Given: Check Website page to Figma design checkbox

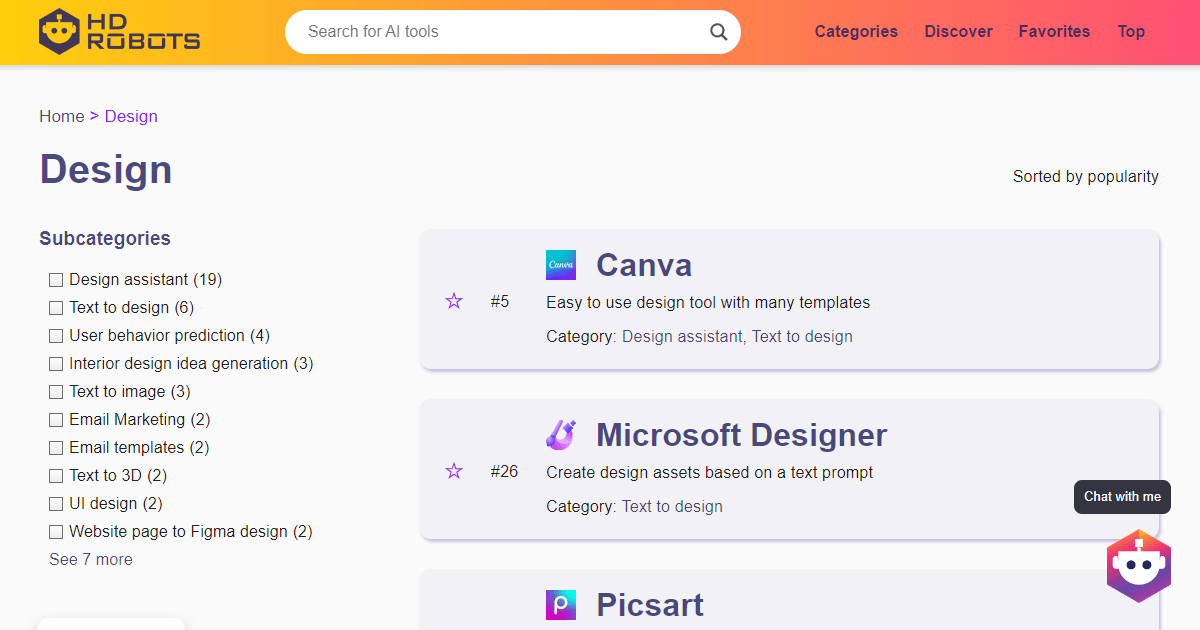Looking at the screenshot, I should point(56,532).
